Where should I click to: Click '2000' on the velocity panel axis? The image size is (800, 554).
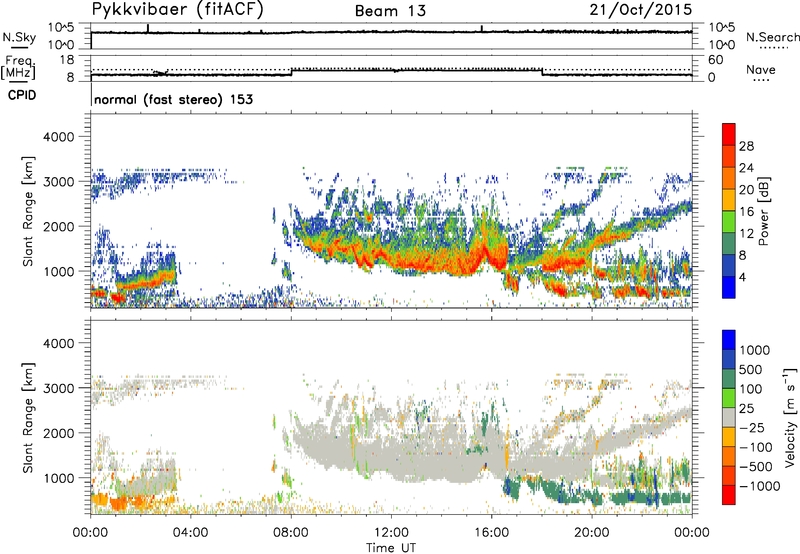pos(58,433)
